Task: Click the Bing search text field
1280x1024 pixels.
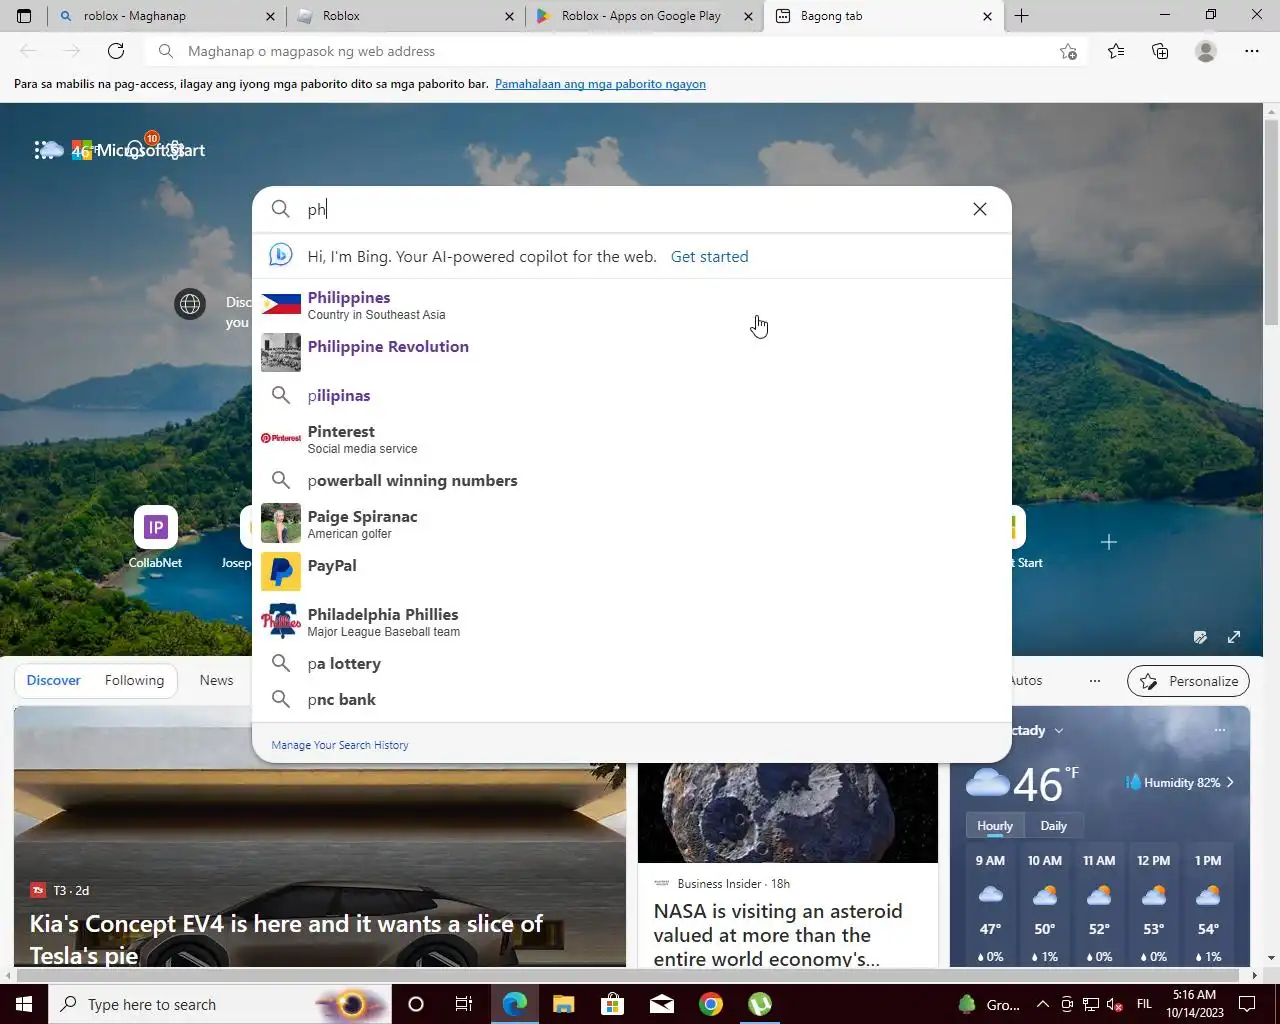Action: pos(632,209)
